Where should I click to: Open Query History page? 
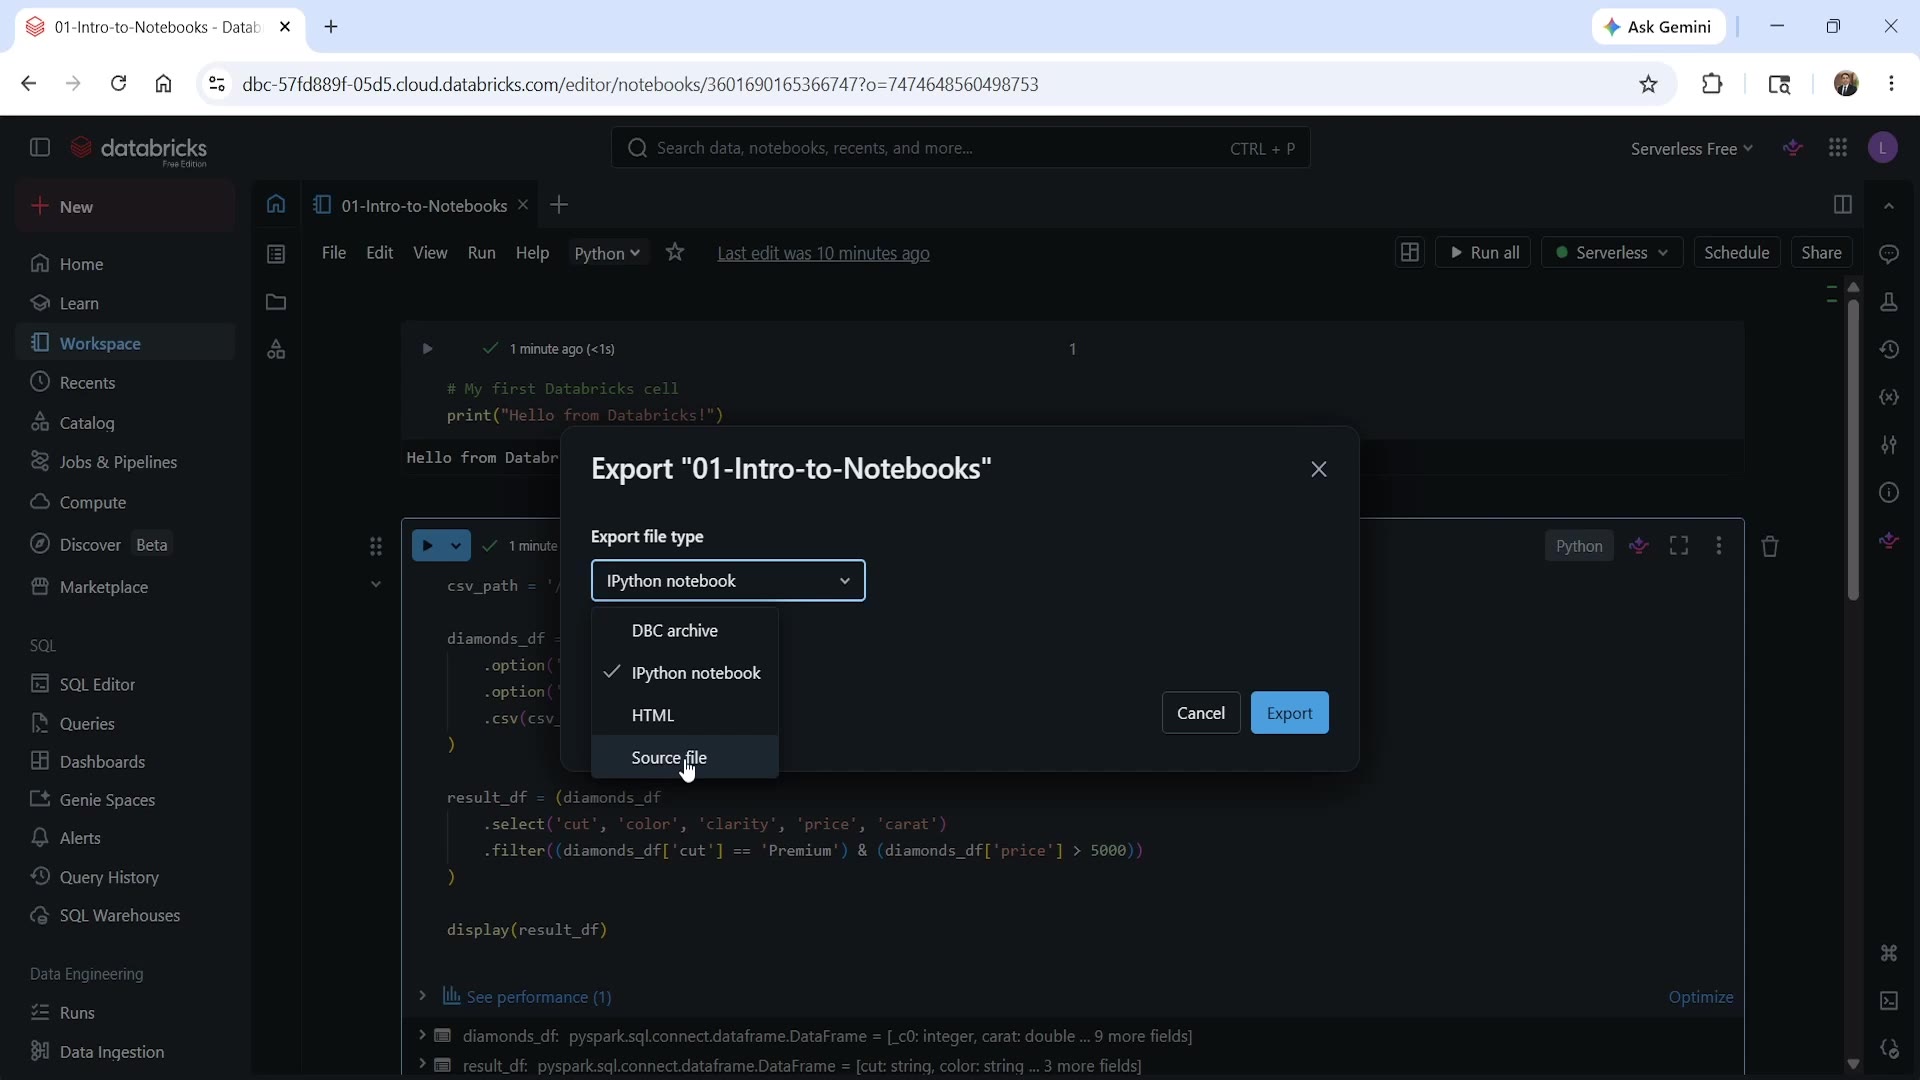point(125,877)
